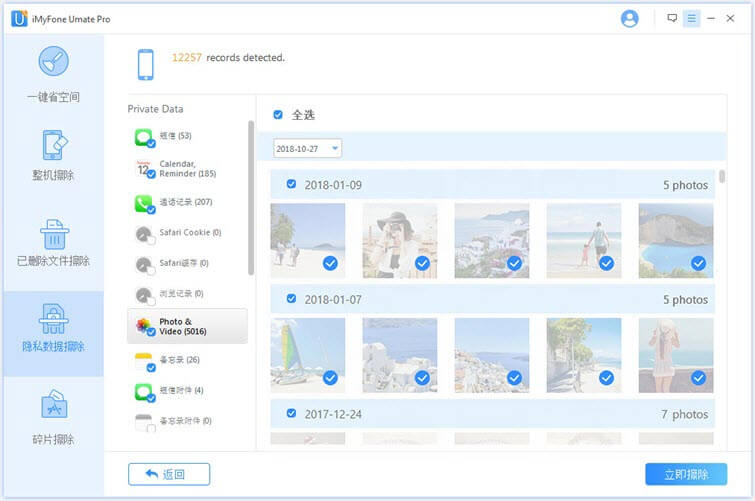Click the Calendar, Reminder icon

144,169
